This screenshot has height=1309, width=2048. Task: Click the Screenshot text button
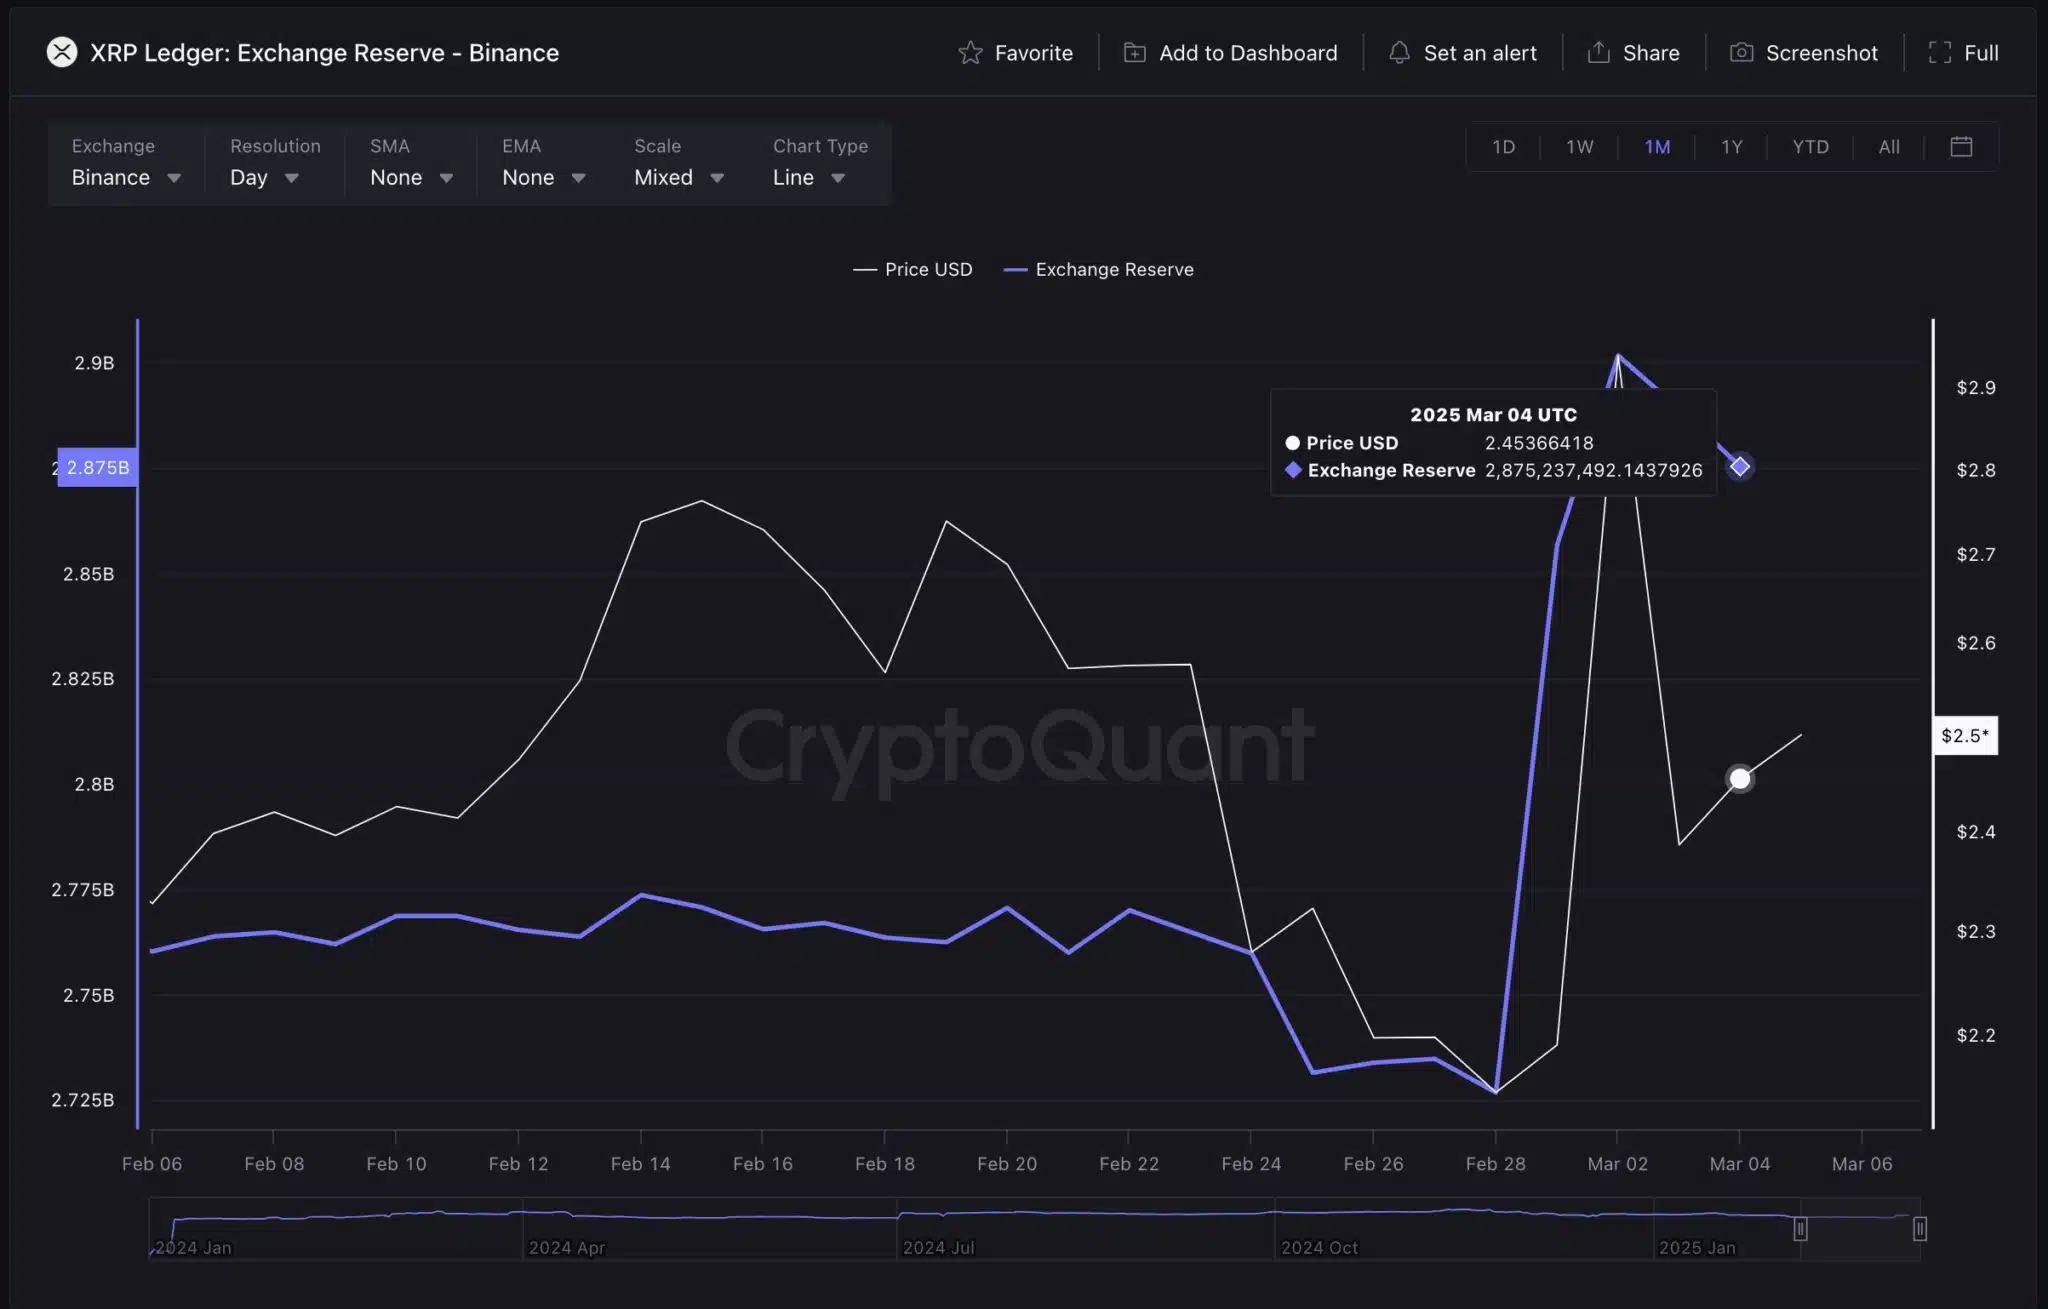(x=1821, y=53)
